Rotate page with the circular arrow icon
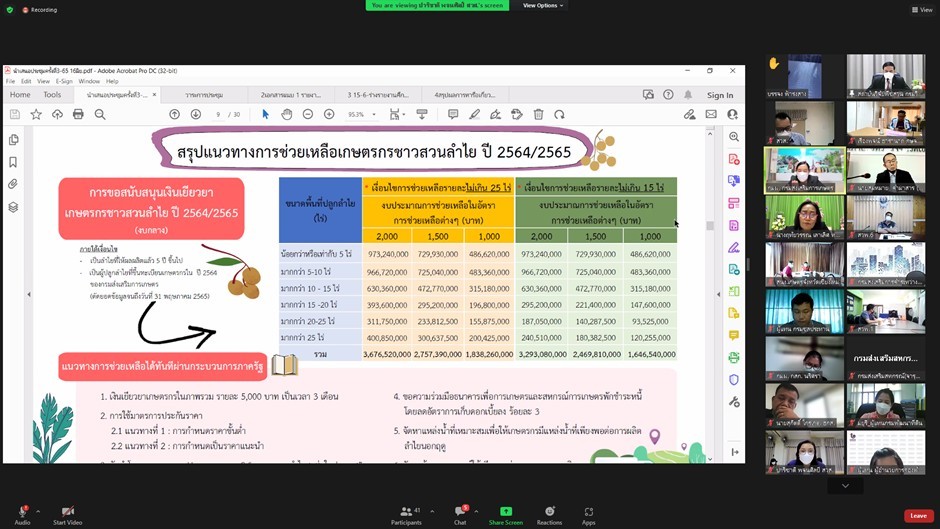This screenshot has width=940, height=529. click(559, 114)
